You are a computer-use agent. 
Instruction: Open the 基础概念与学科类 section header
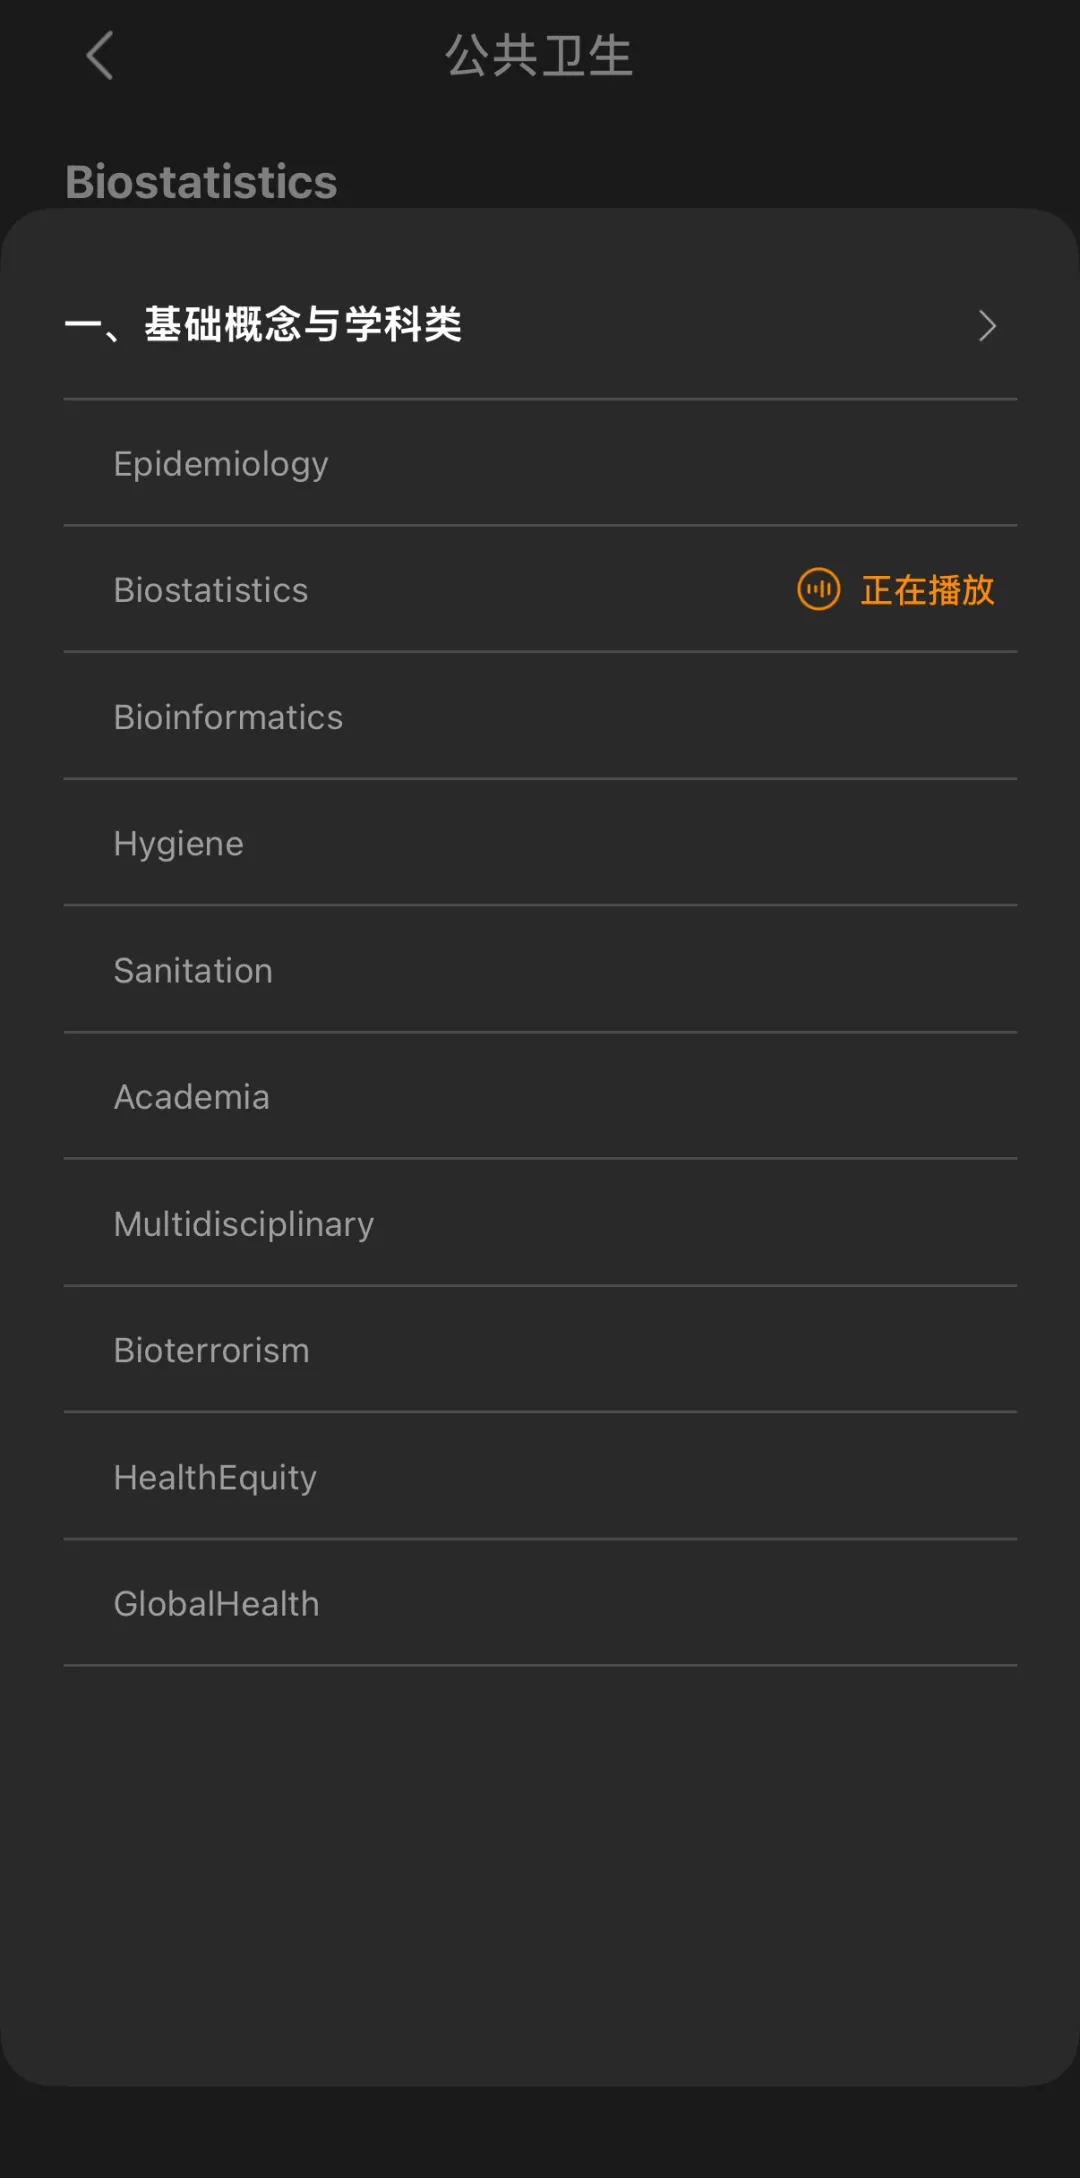303,325
